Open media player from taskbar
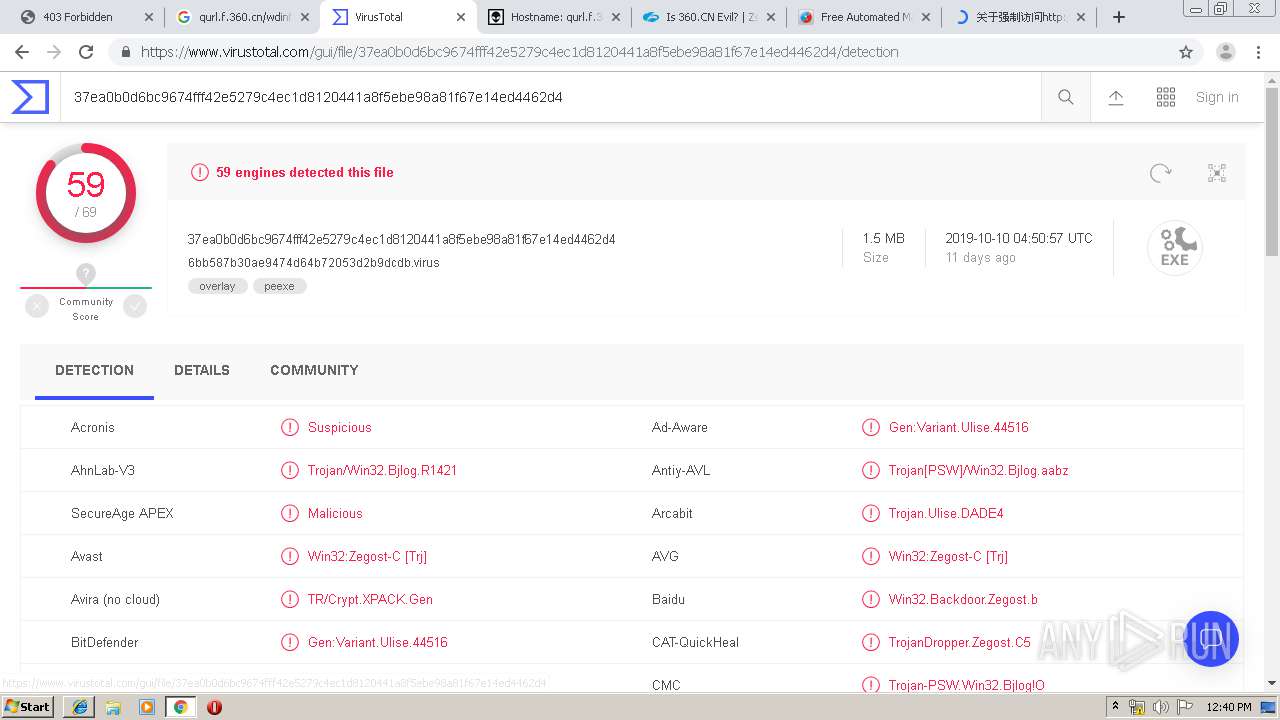The image size is (1280, 720). [x=147, y=707]
